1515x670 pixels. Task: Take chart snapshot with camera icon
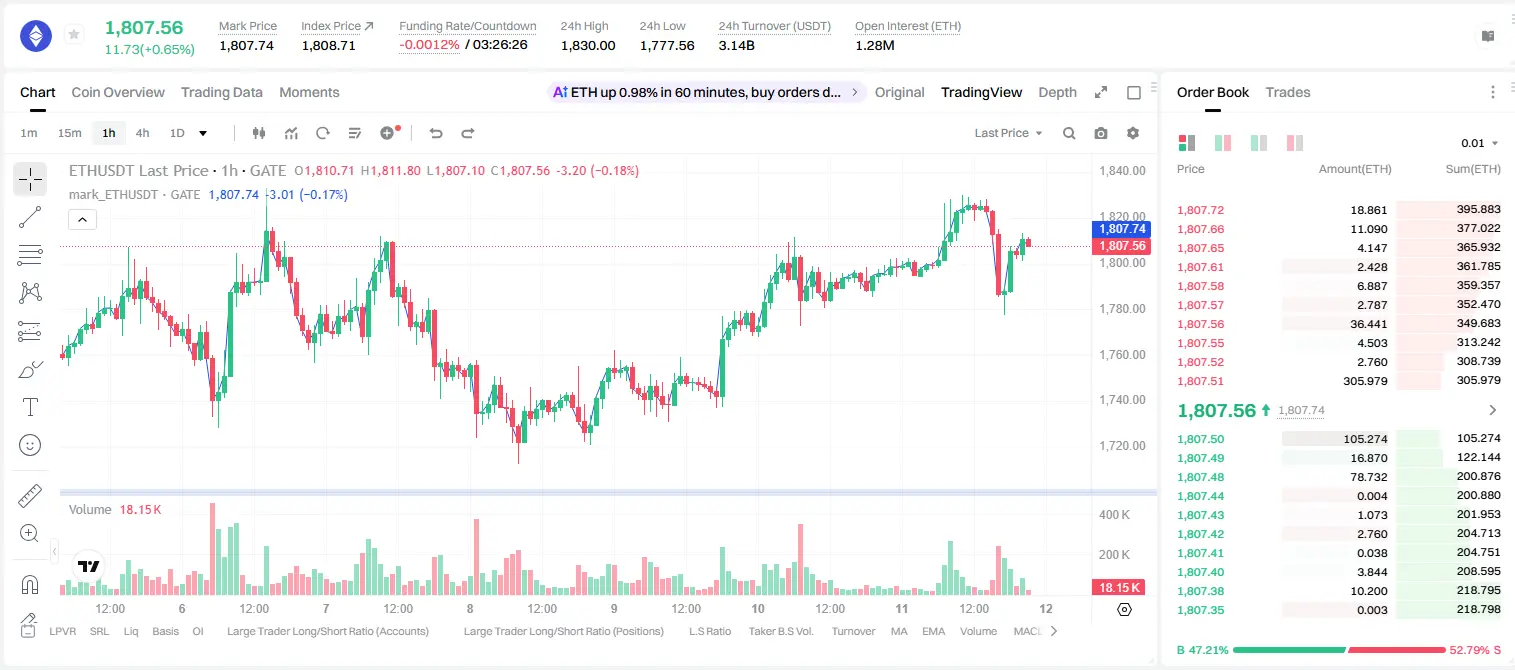click(1101, 133)
